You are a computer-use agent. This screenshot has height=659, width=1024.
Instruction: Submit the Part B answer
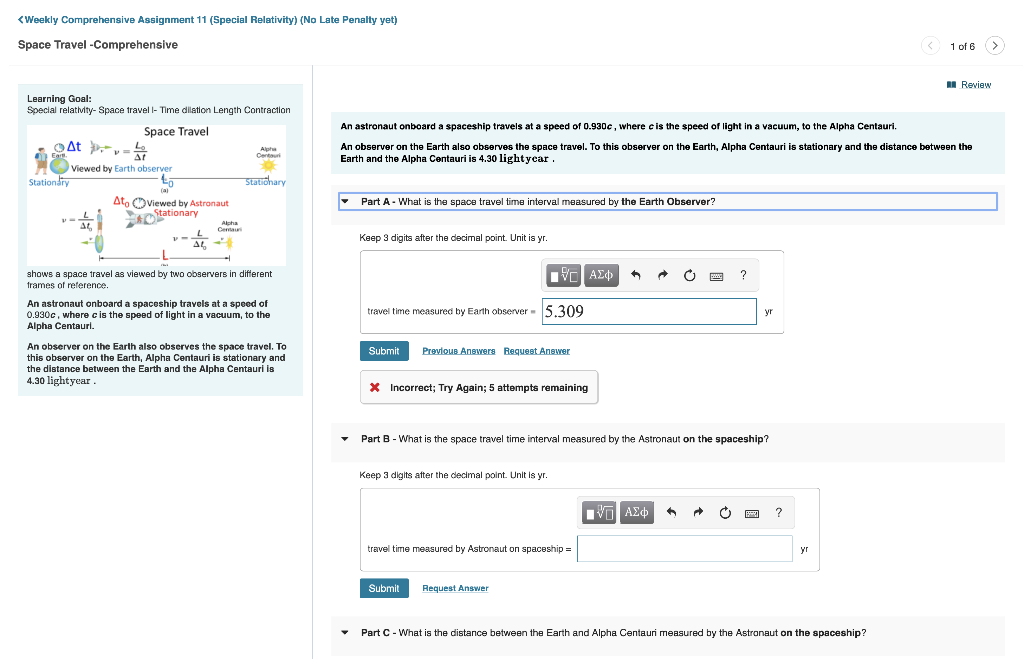[x=384, y=588]
